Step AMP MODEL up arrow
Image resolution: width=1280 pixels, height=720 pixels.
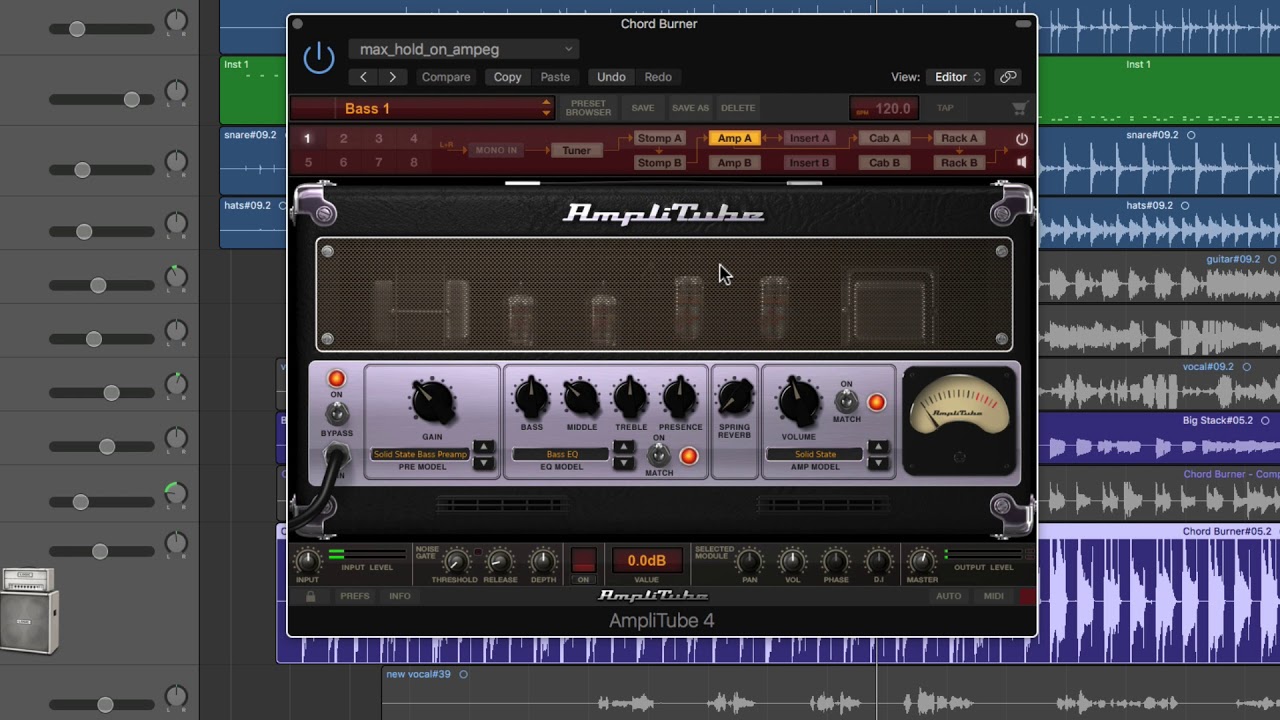[x=878, y=447]
